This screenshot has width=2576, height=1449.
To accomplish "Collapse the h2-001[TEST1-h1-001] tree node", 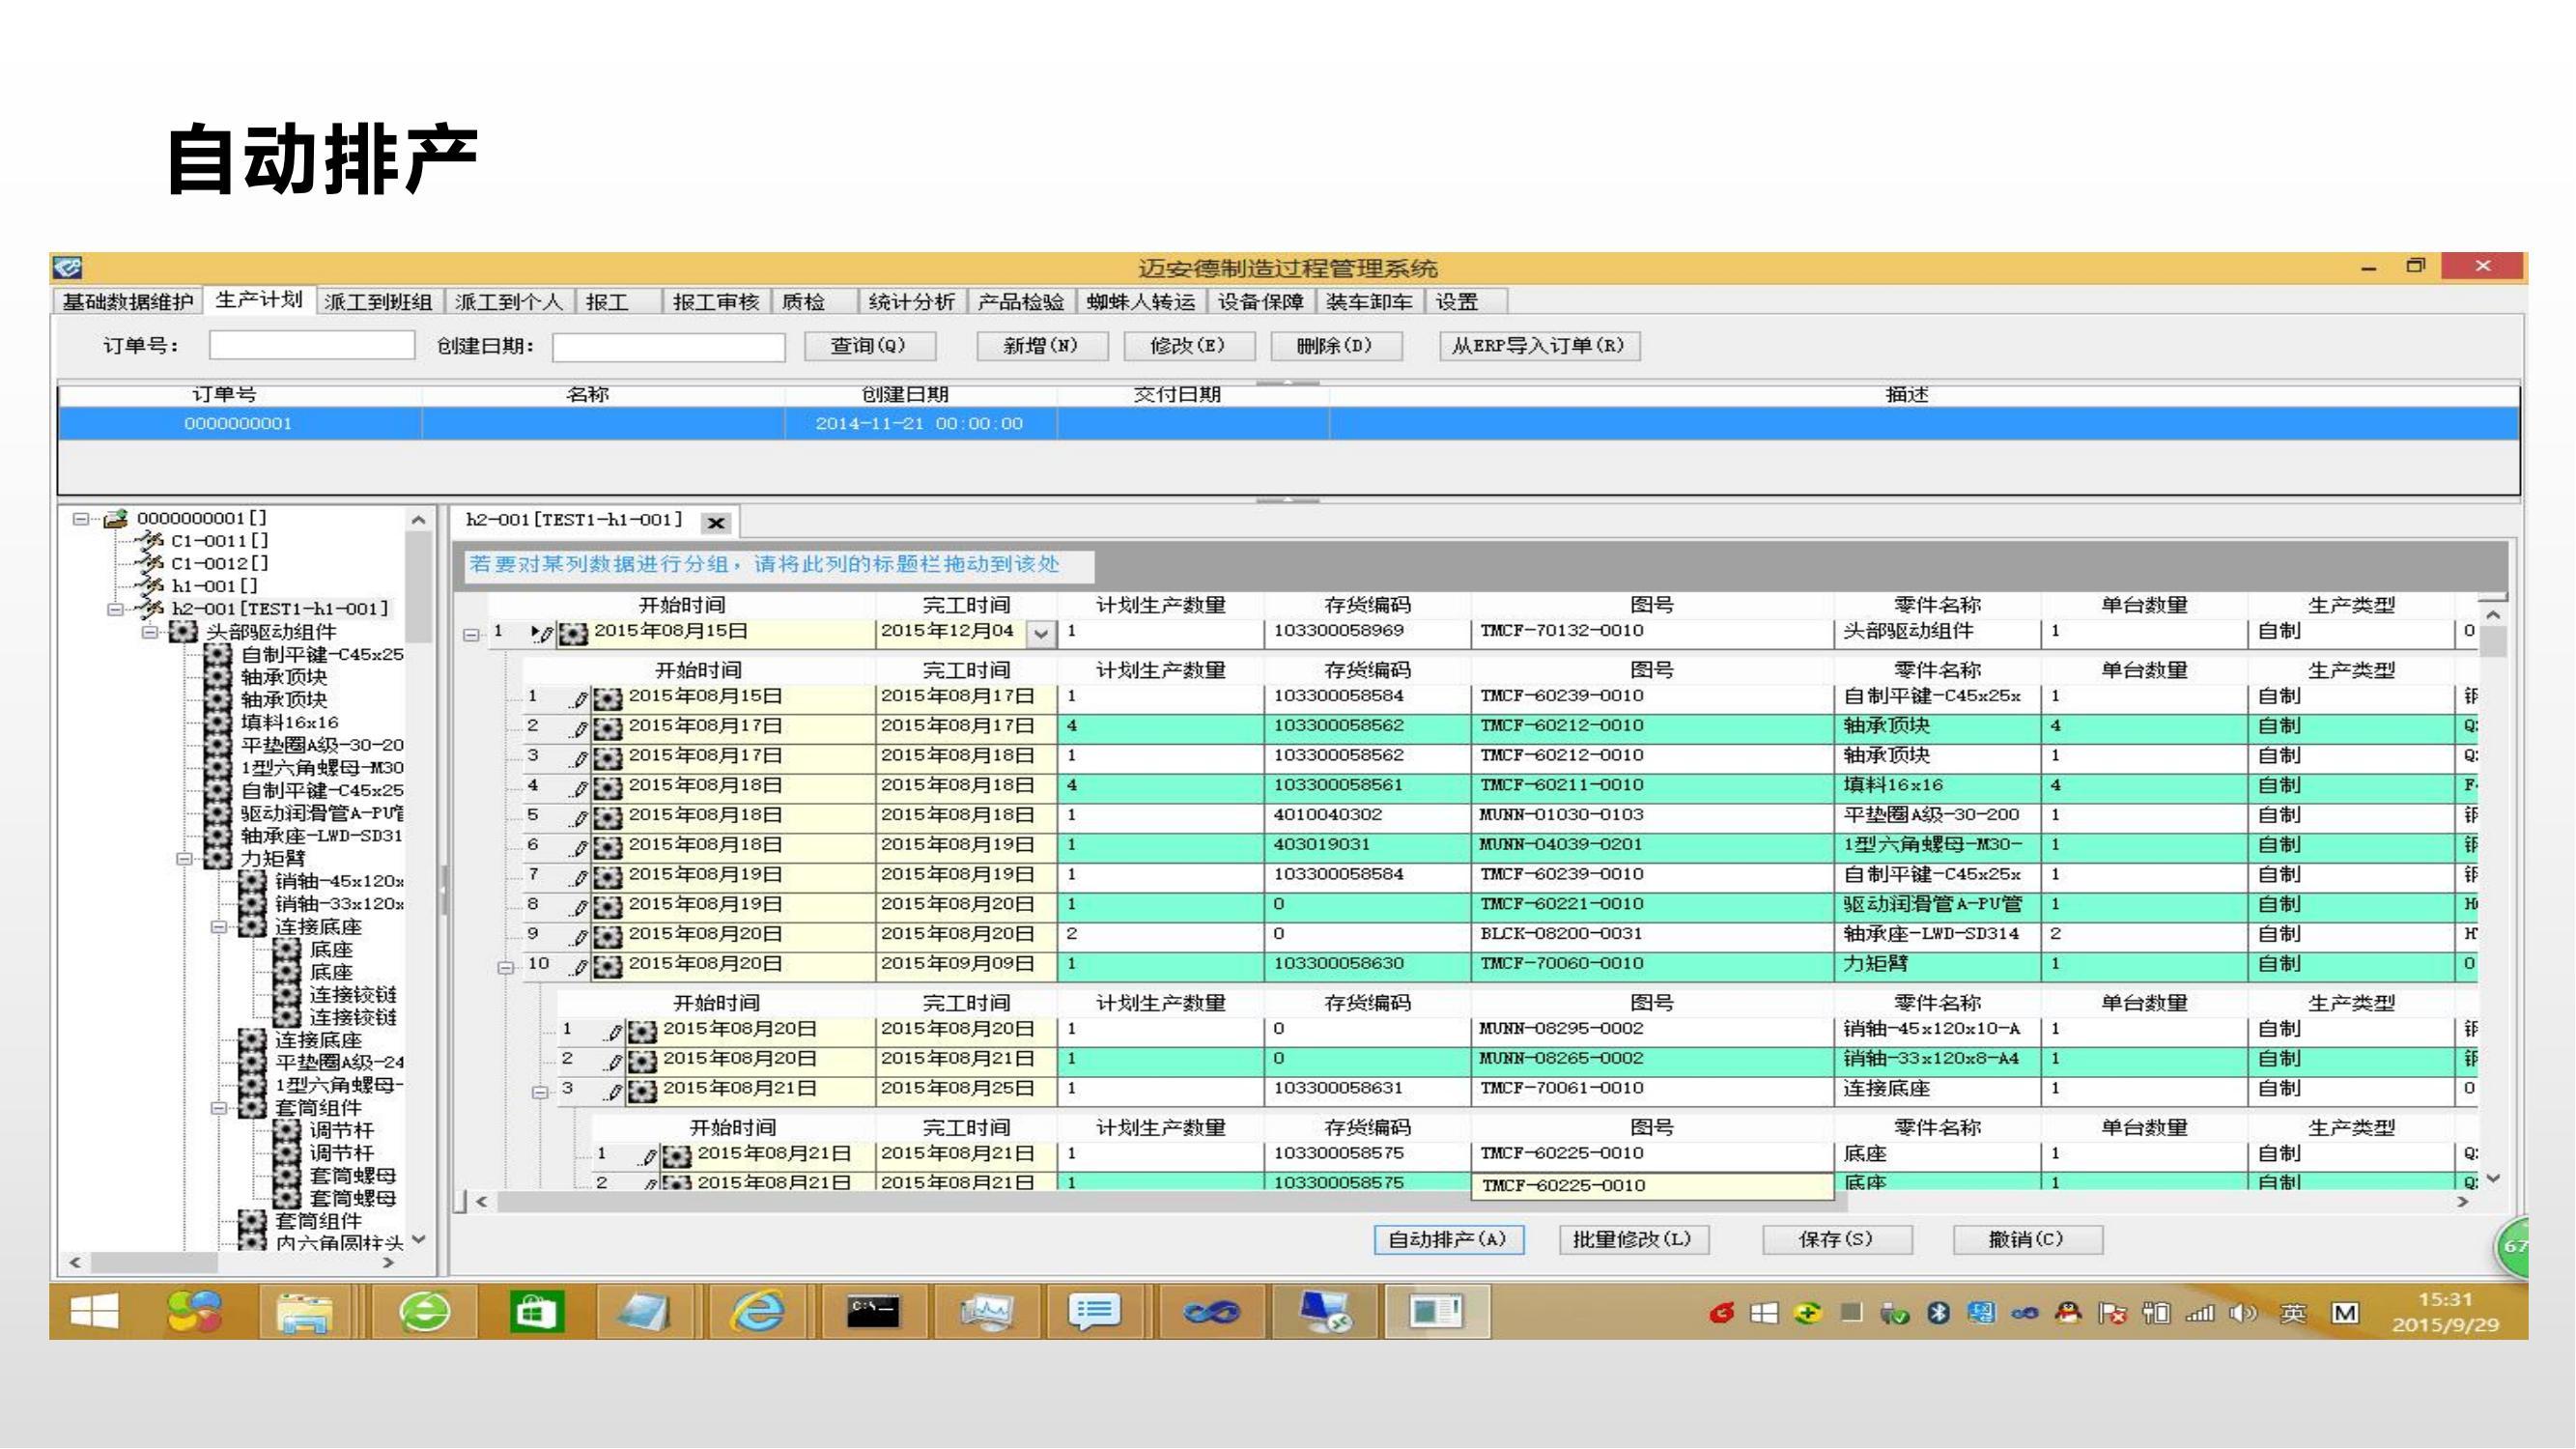I will [x=116, y=609].
